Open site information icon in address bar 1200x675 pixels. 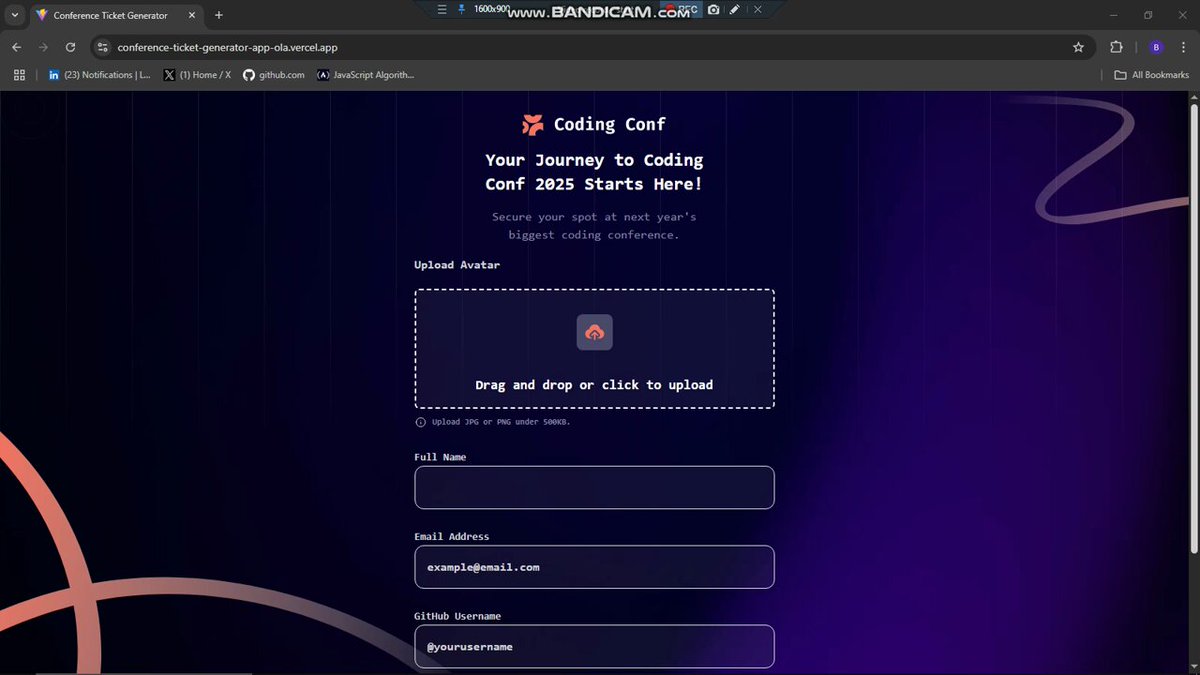click(102, 47)
